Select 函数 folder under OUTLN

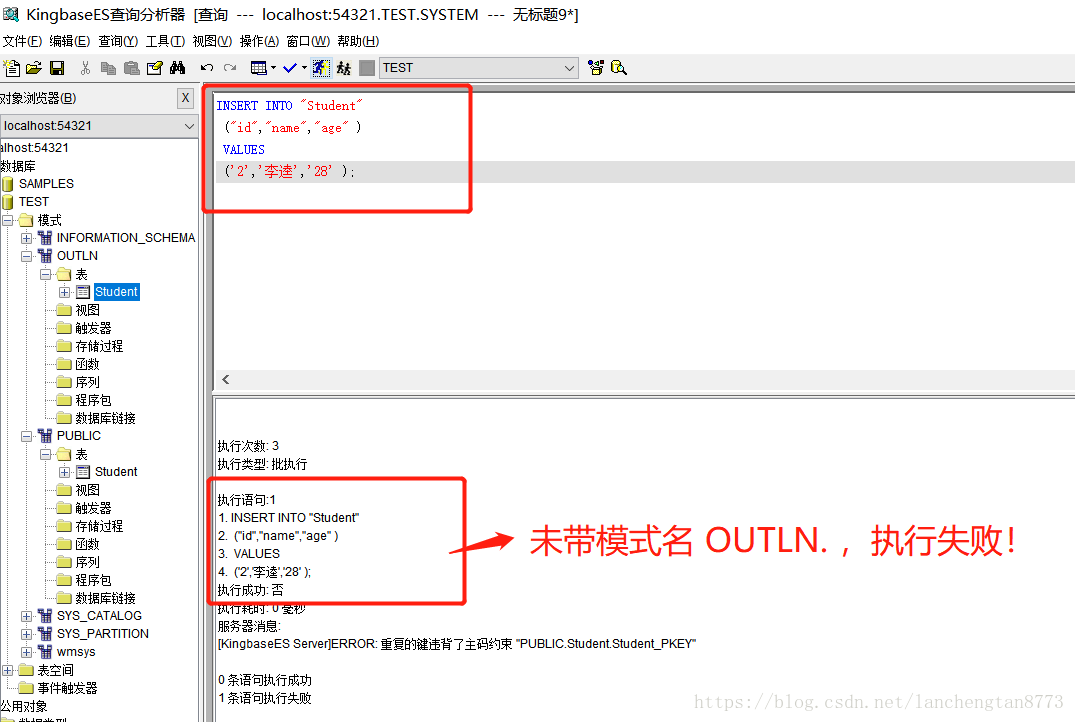pos(88,364)
